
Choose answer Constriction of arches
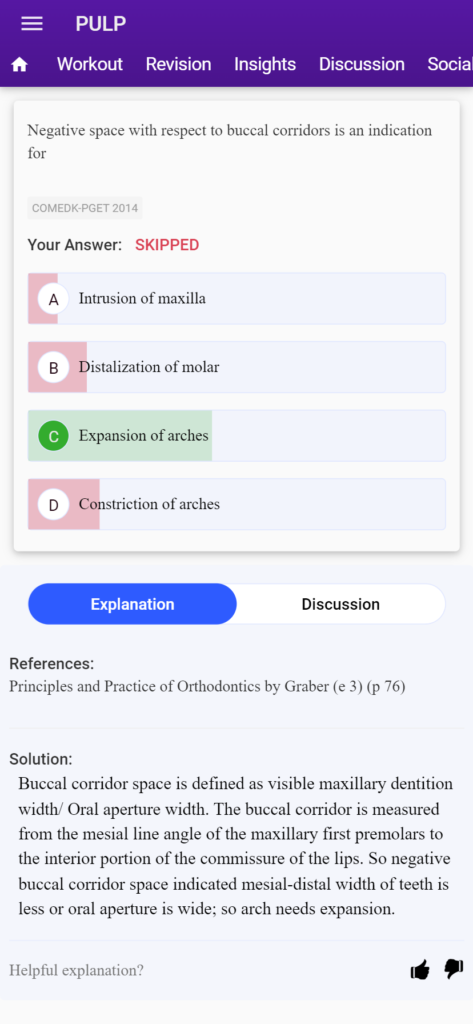(236, 504)
